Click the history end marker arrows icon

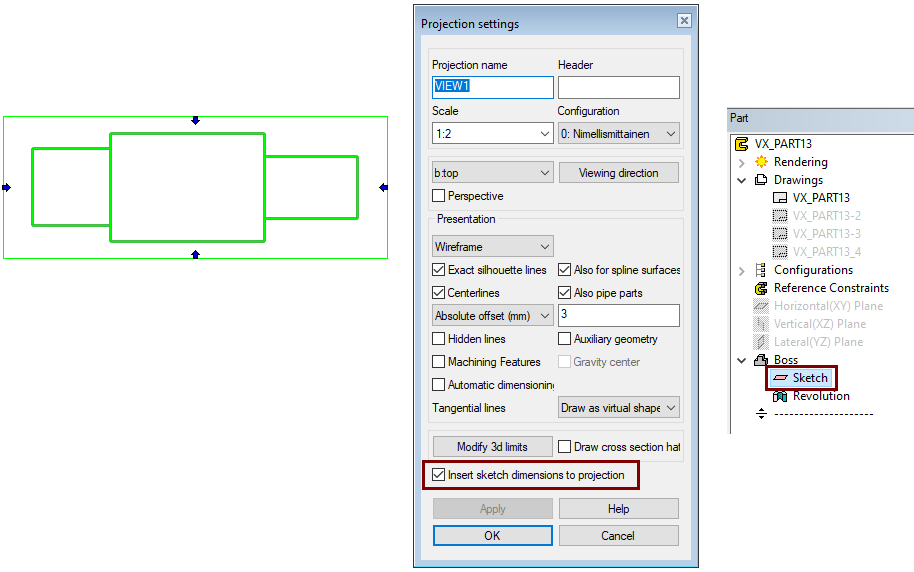pos(761,414)
